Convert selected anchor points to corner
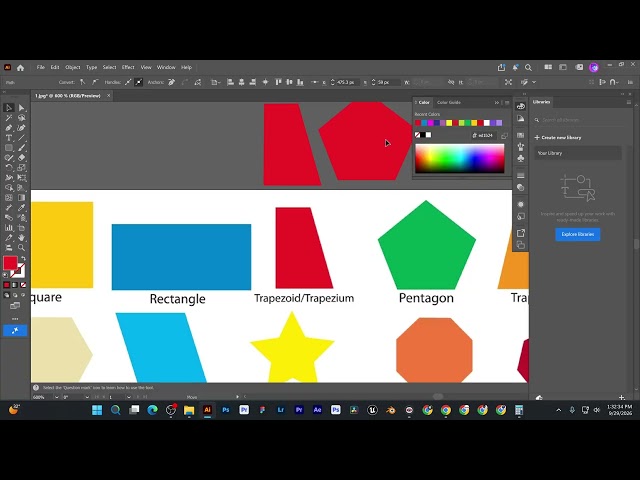This screenshot has height=480, width=640. click(x=82, y=82)
